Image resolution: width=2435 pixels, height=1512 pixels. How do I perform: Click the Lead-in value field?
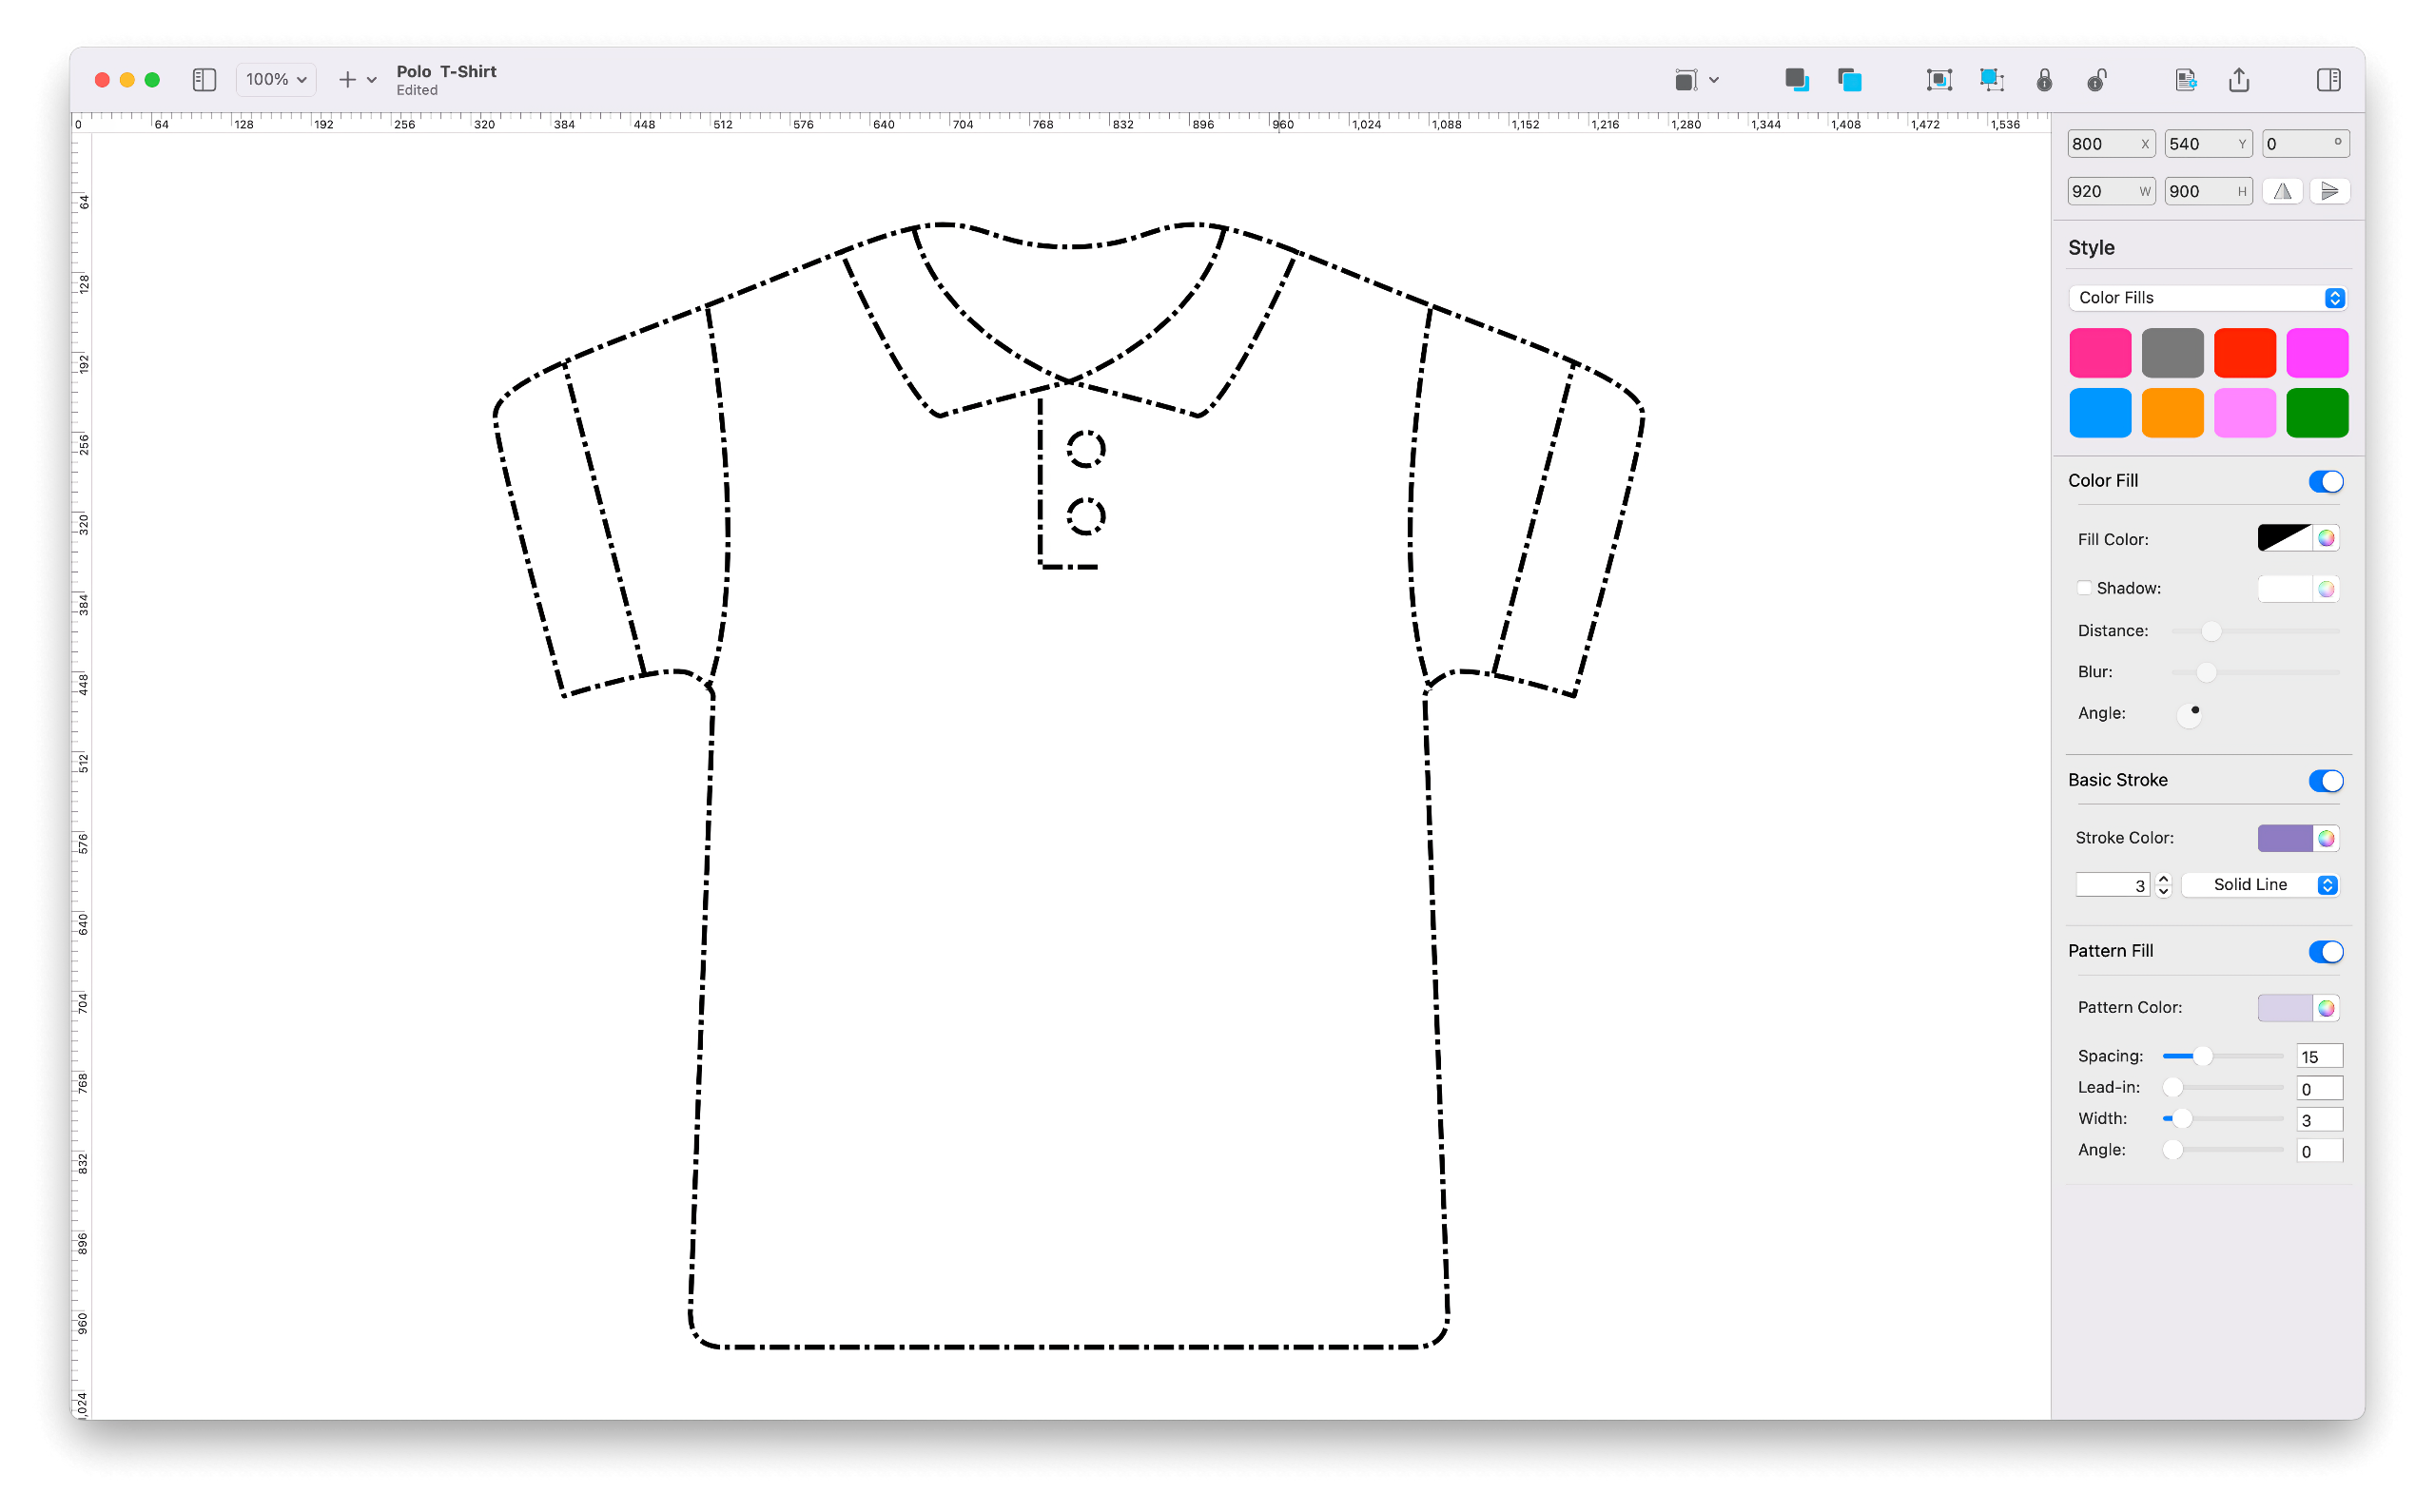2320,1089
